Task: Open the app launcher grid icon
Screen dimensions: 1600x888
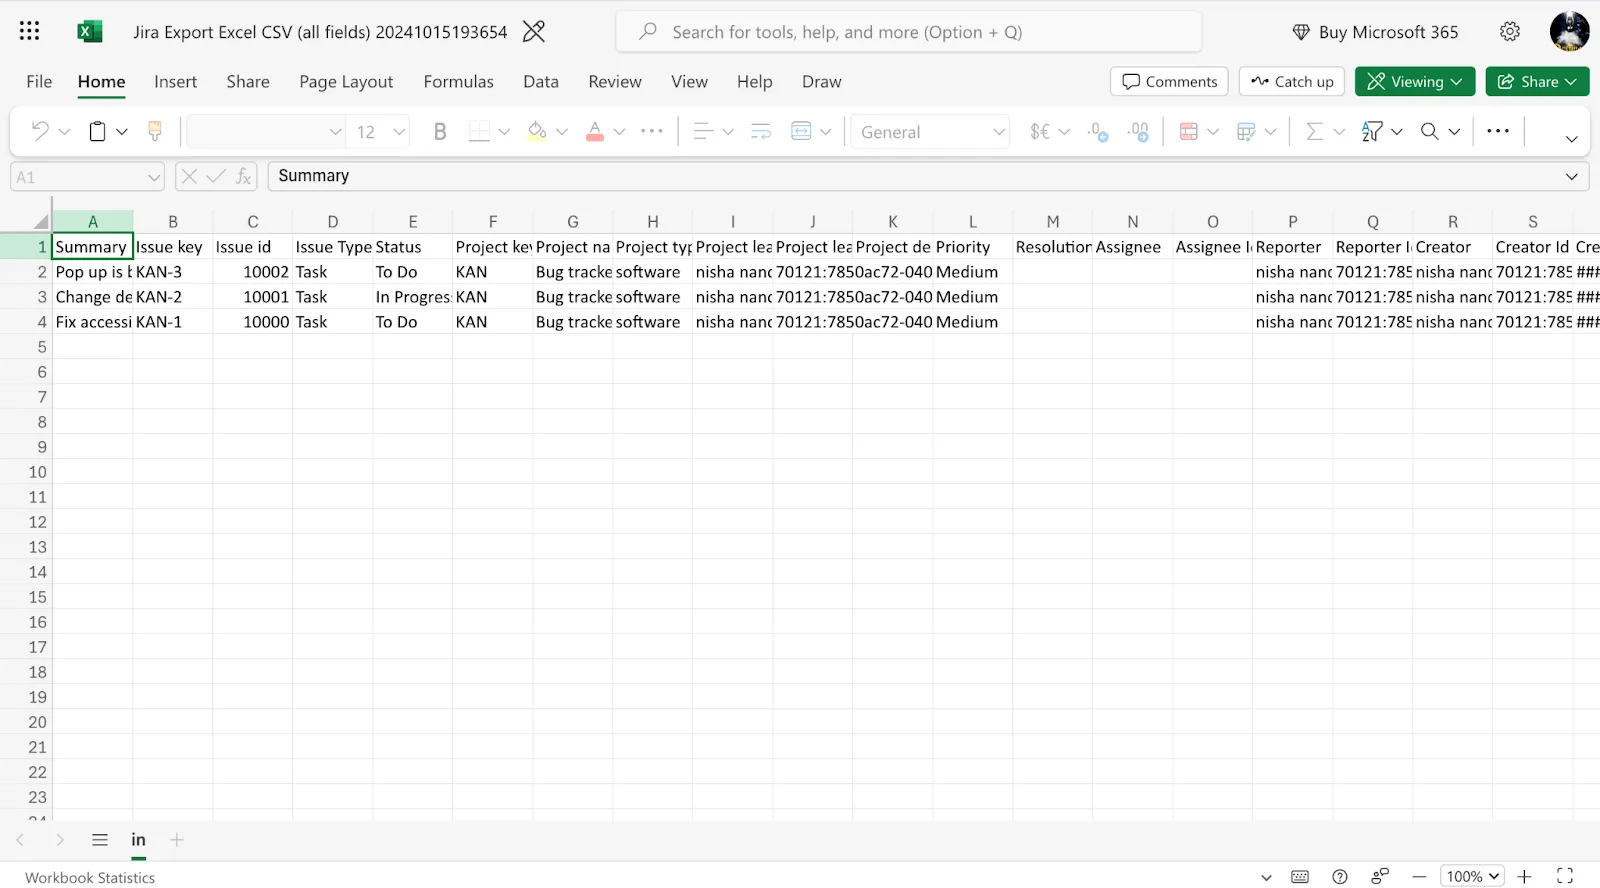Action: click(29, 31)
